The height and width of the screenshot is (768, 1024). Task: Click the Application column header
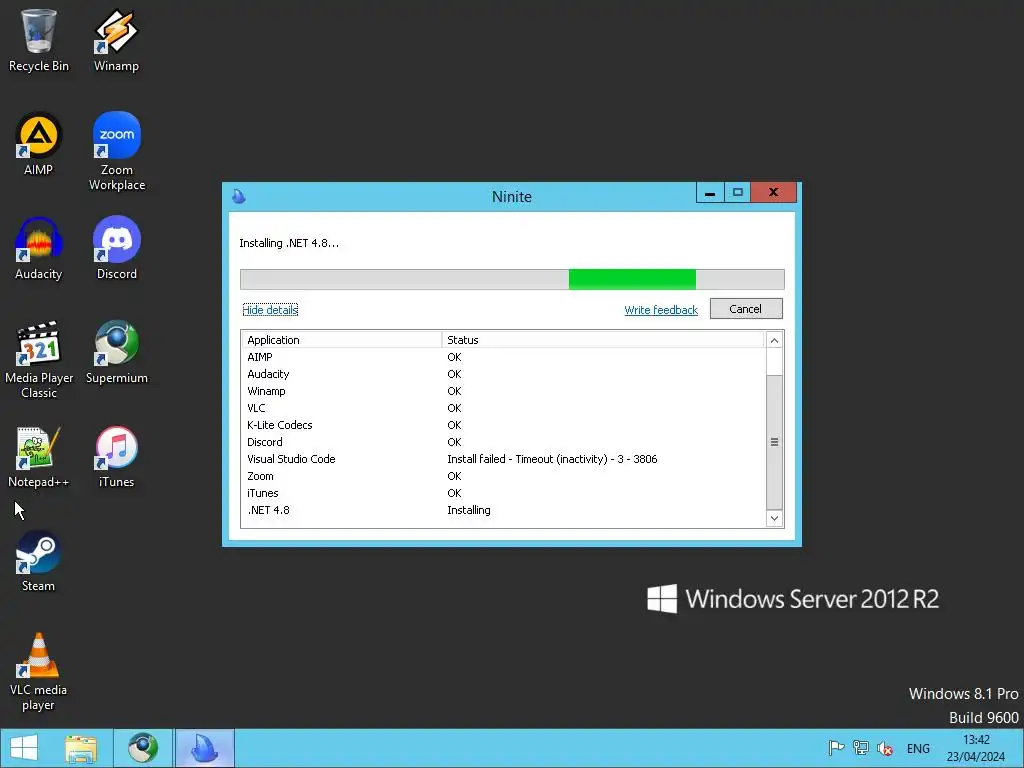point(342,340)
